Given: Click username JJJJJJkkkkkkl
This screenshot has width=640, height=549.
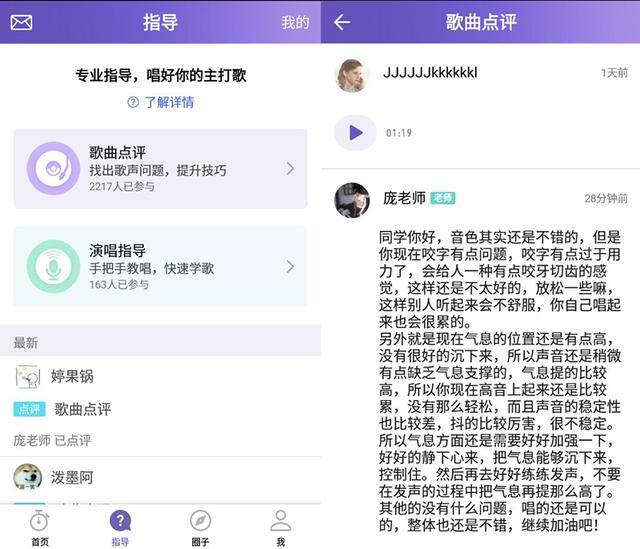Looking at the screenshot, I should click(x=430, y=73).
